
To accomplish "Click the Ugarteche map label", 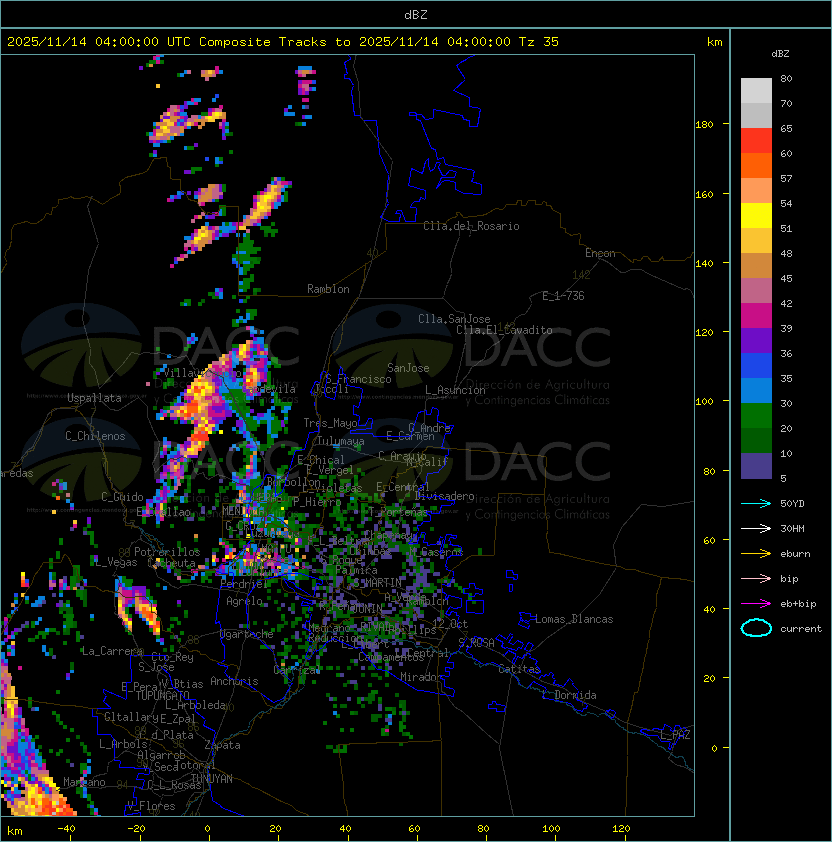I will 247,634.
